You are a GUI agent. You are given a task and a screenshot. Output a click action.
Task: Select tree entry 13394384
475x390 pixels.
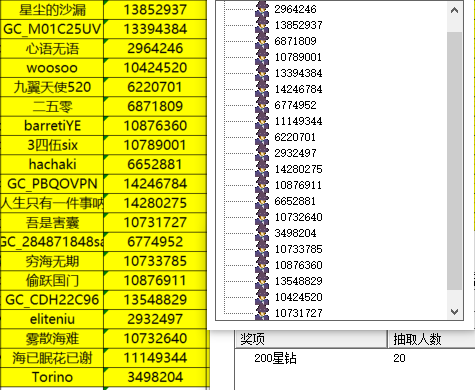click(x=298, y=73)
